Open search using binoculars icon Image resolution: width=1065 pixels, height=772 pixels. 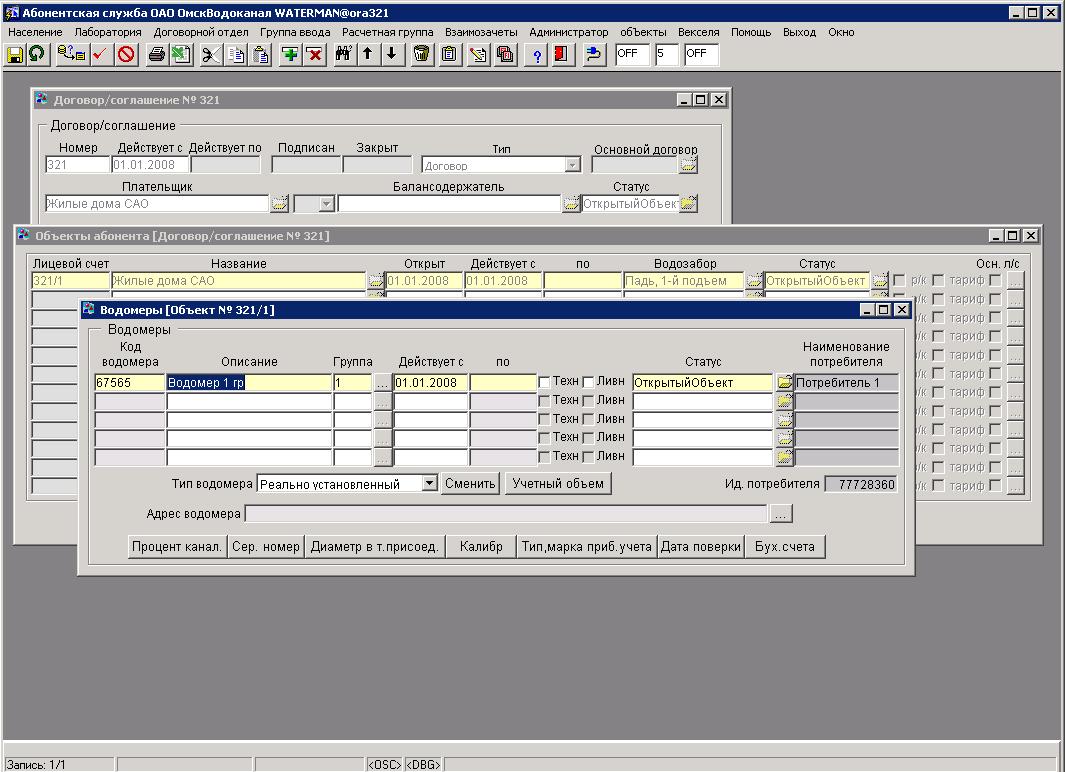[x=343, y=54]
